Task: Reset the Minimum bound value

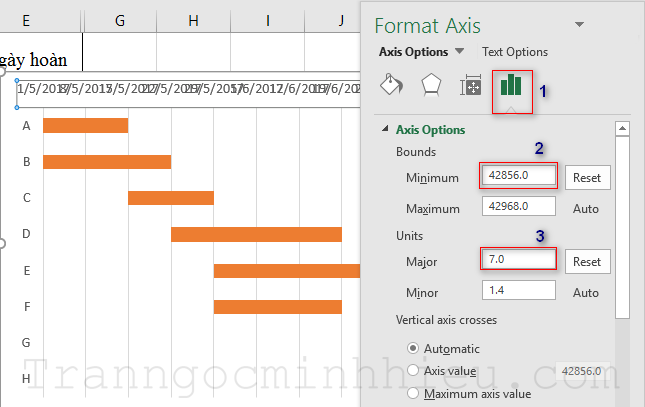Action: (x=587, y=177)
